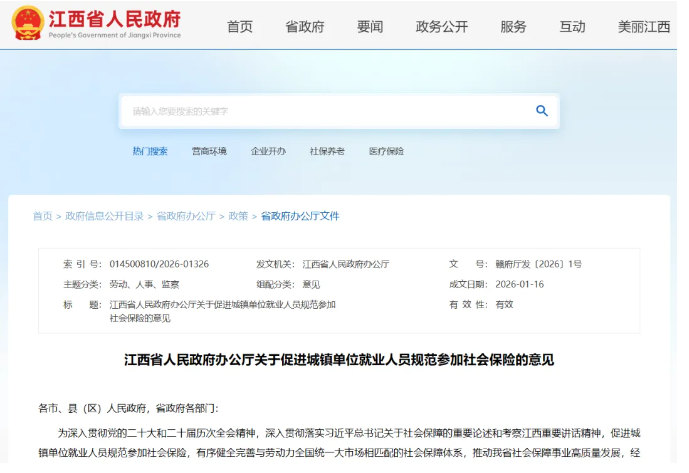Open the 美丽江西 navigation menu item
The image size is (689, 473).
[644, 27]
